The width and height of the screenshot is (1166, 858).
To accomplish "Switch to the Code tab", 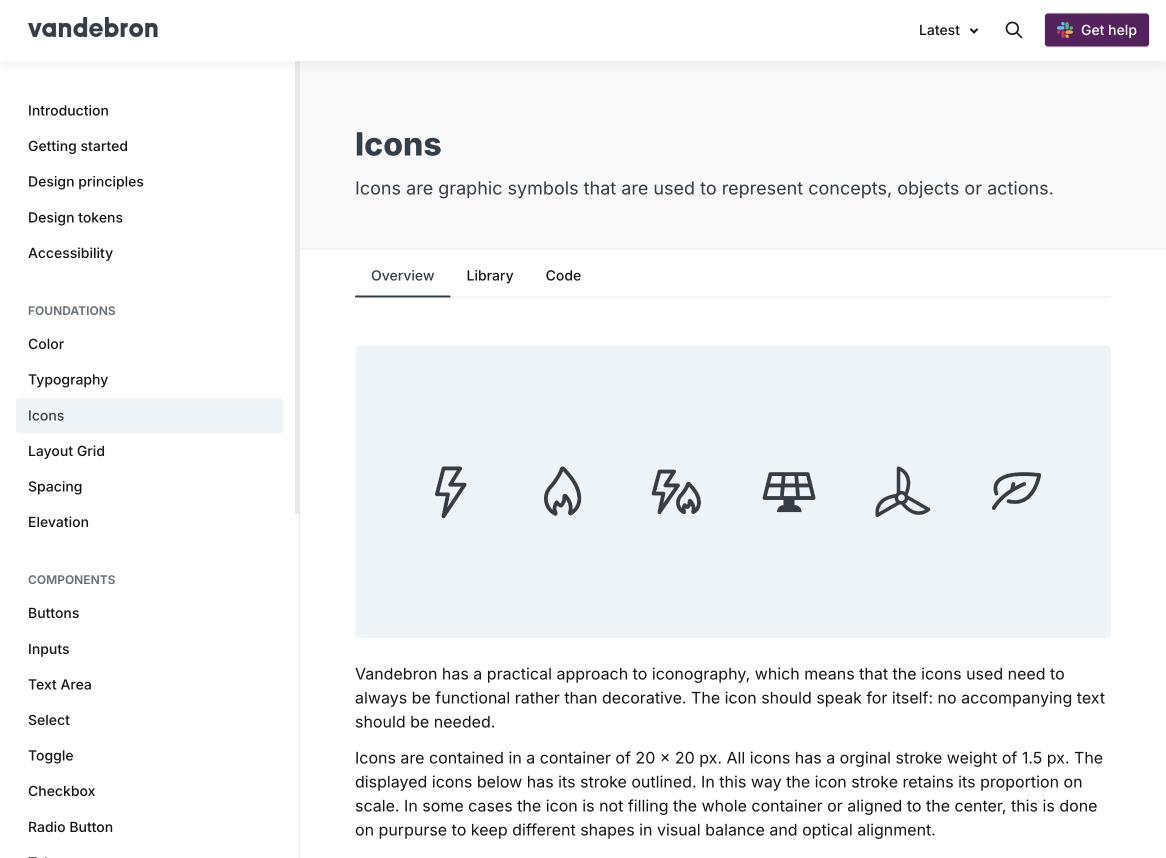I will tap(563, 276).
